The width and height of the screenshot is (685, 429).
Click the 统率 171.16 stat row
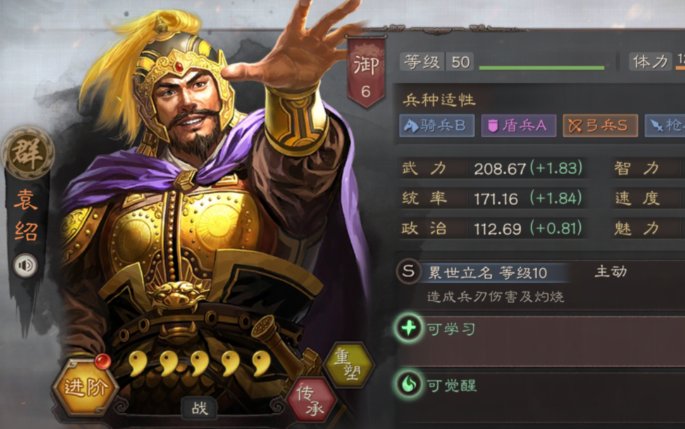493,198
